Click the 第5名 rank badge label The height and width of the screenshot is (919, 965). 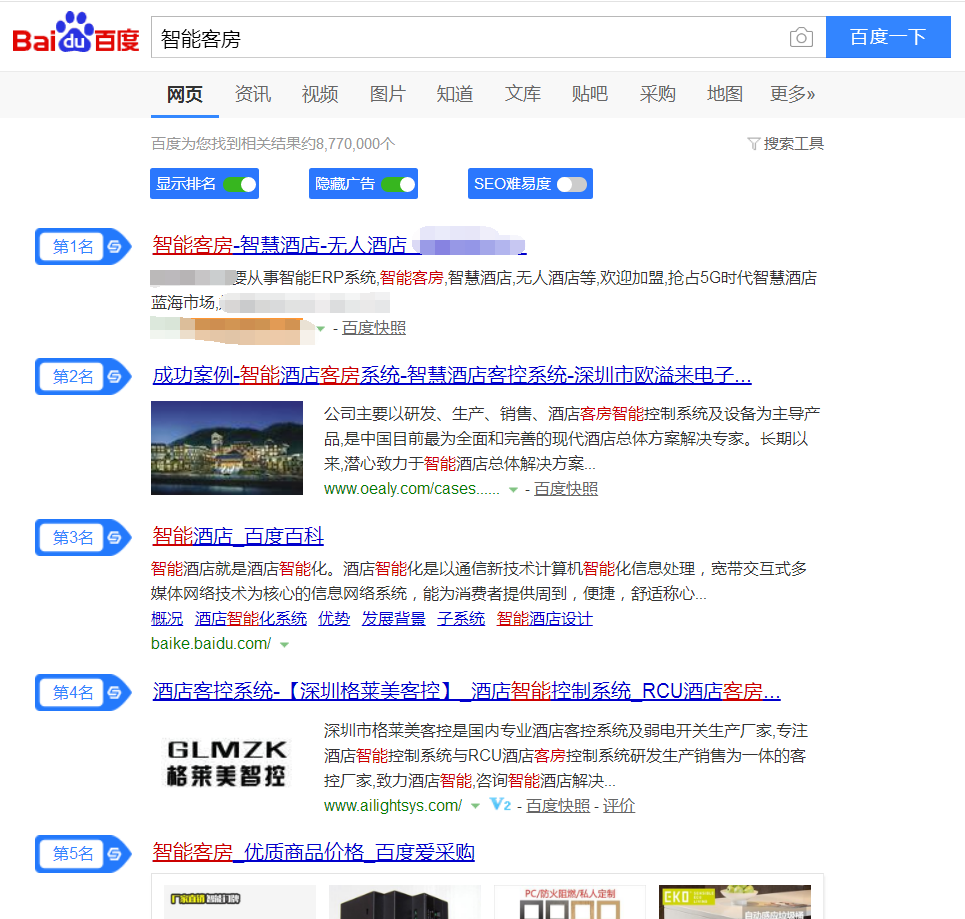click(73, 854)
